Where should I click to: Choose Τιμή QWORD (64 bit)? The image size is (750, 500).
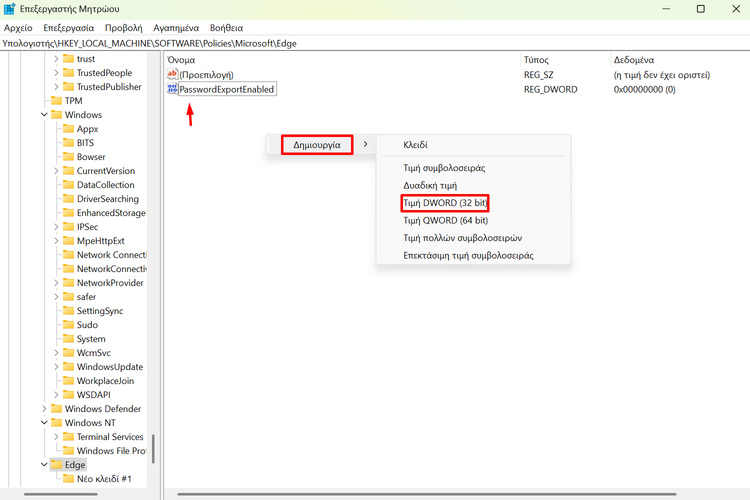[445, 220]
